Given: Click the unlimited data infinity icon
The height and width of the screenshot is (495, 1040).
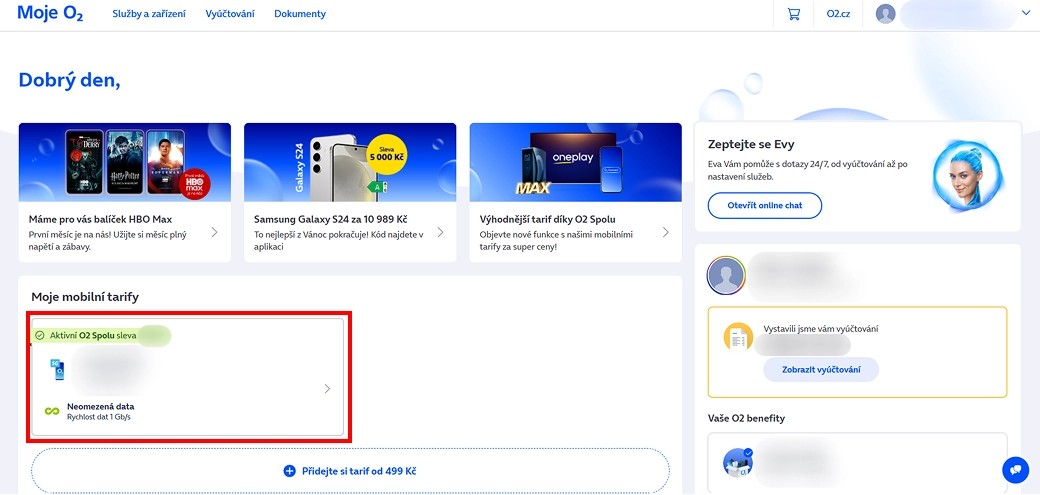Looking at the screenshot, I should coord(52,411).
